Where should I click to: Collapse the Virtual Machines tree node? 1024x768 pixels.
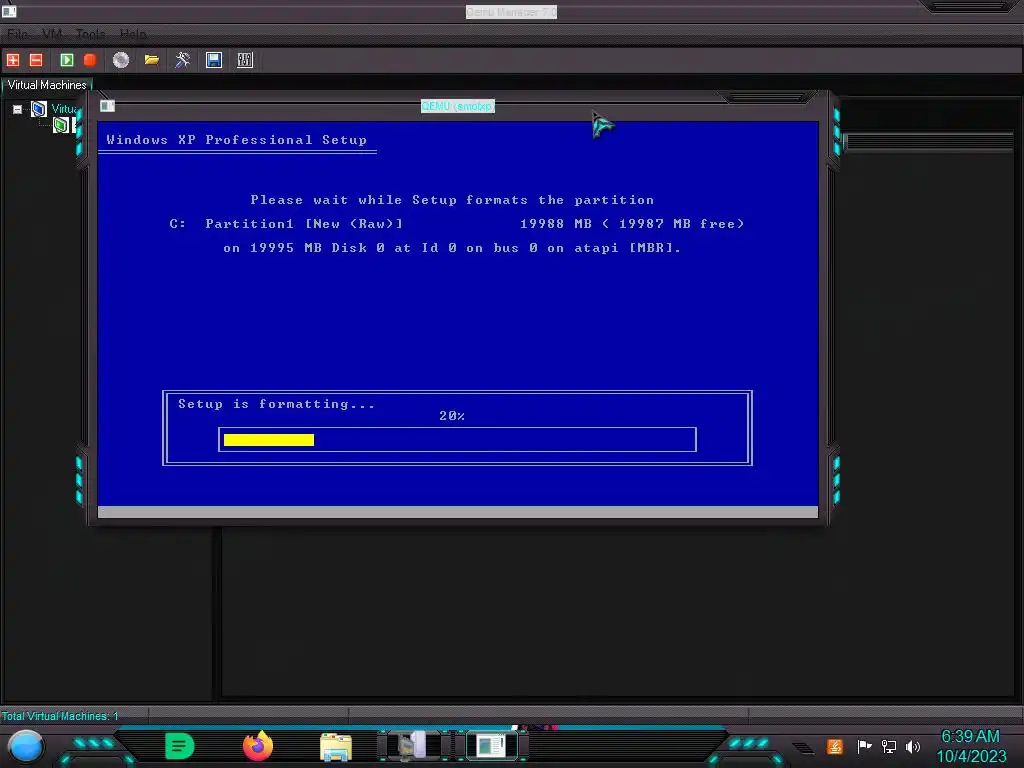18,109
